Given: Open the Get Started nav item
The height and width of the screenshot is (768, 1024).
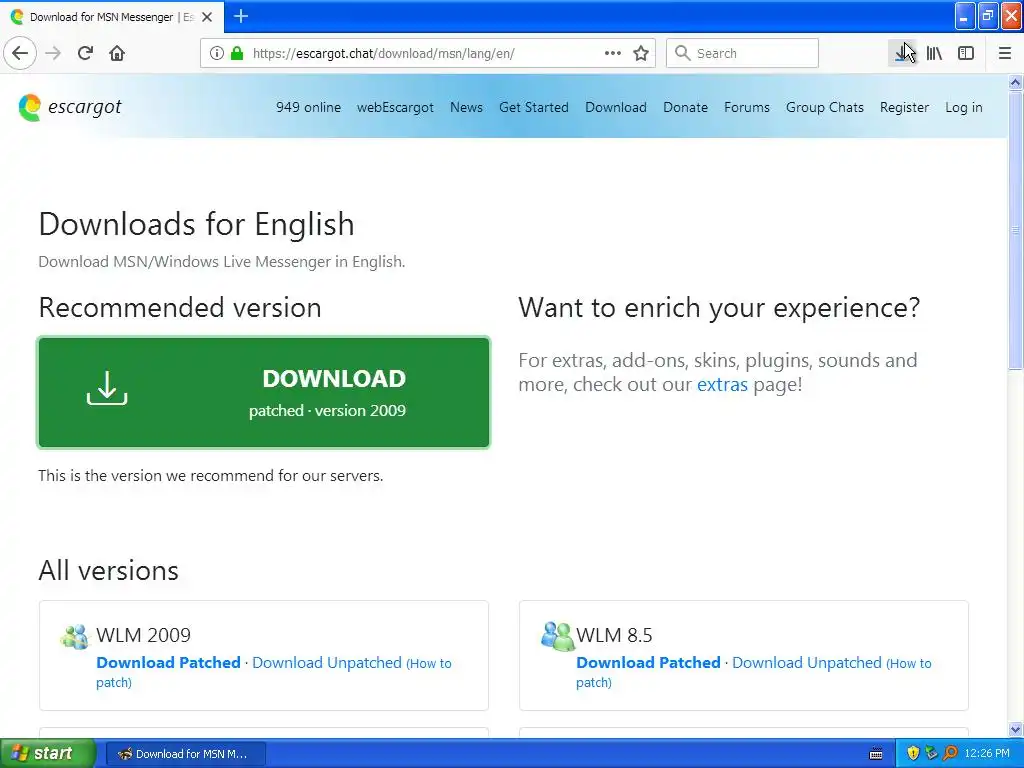Looking at the screenshot, I should click(534, 107).
